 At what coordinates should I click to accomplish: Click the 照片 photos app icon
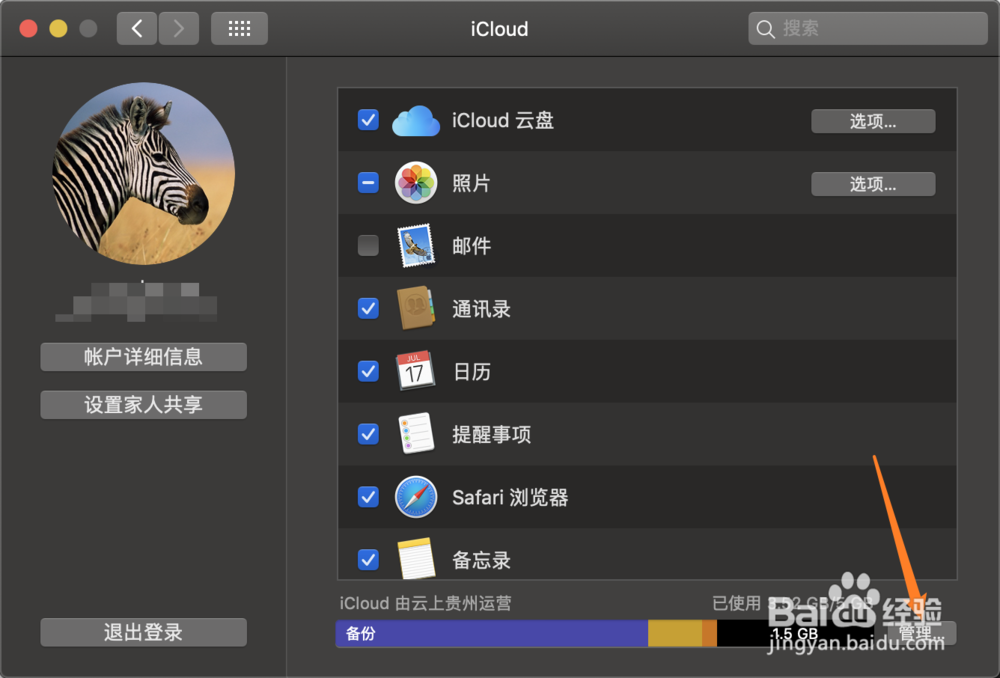click(416, 183)
